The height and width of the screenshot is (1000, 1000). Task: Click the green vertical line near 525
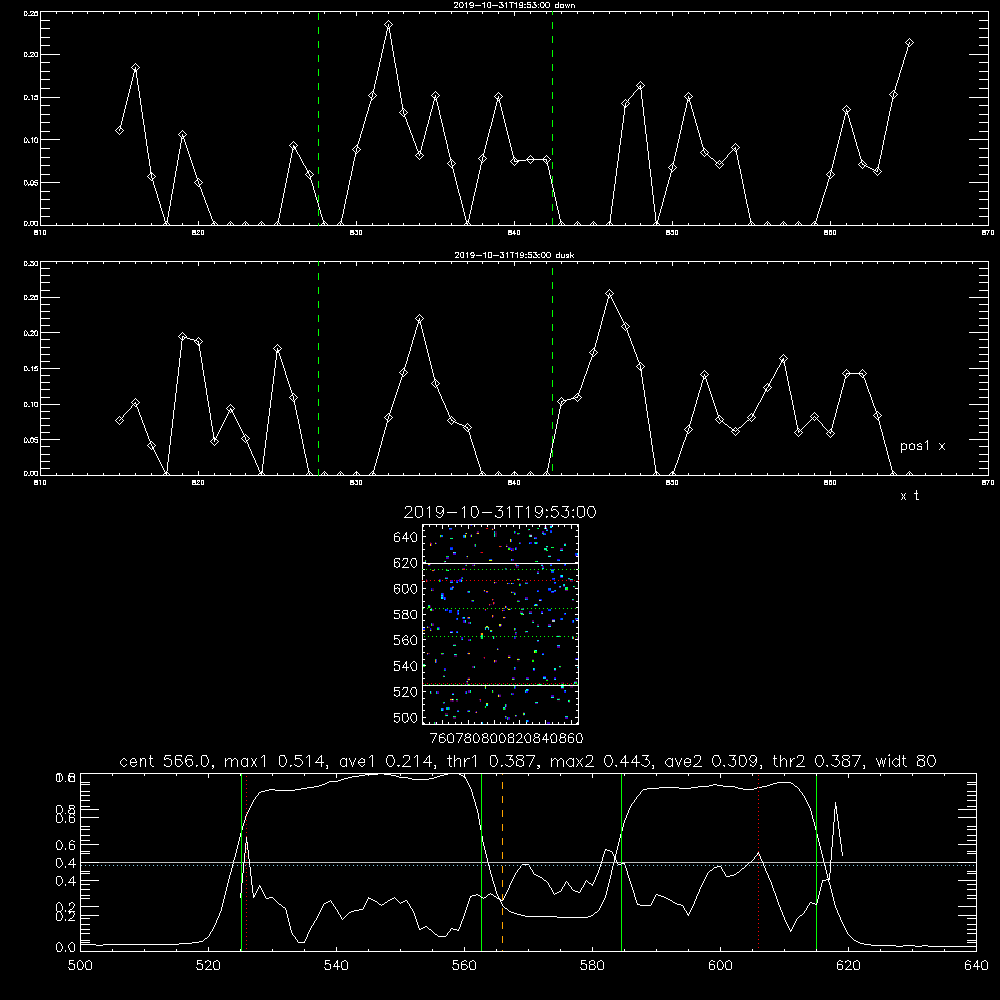(x=241, y=861)
